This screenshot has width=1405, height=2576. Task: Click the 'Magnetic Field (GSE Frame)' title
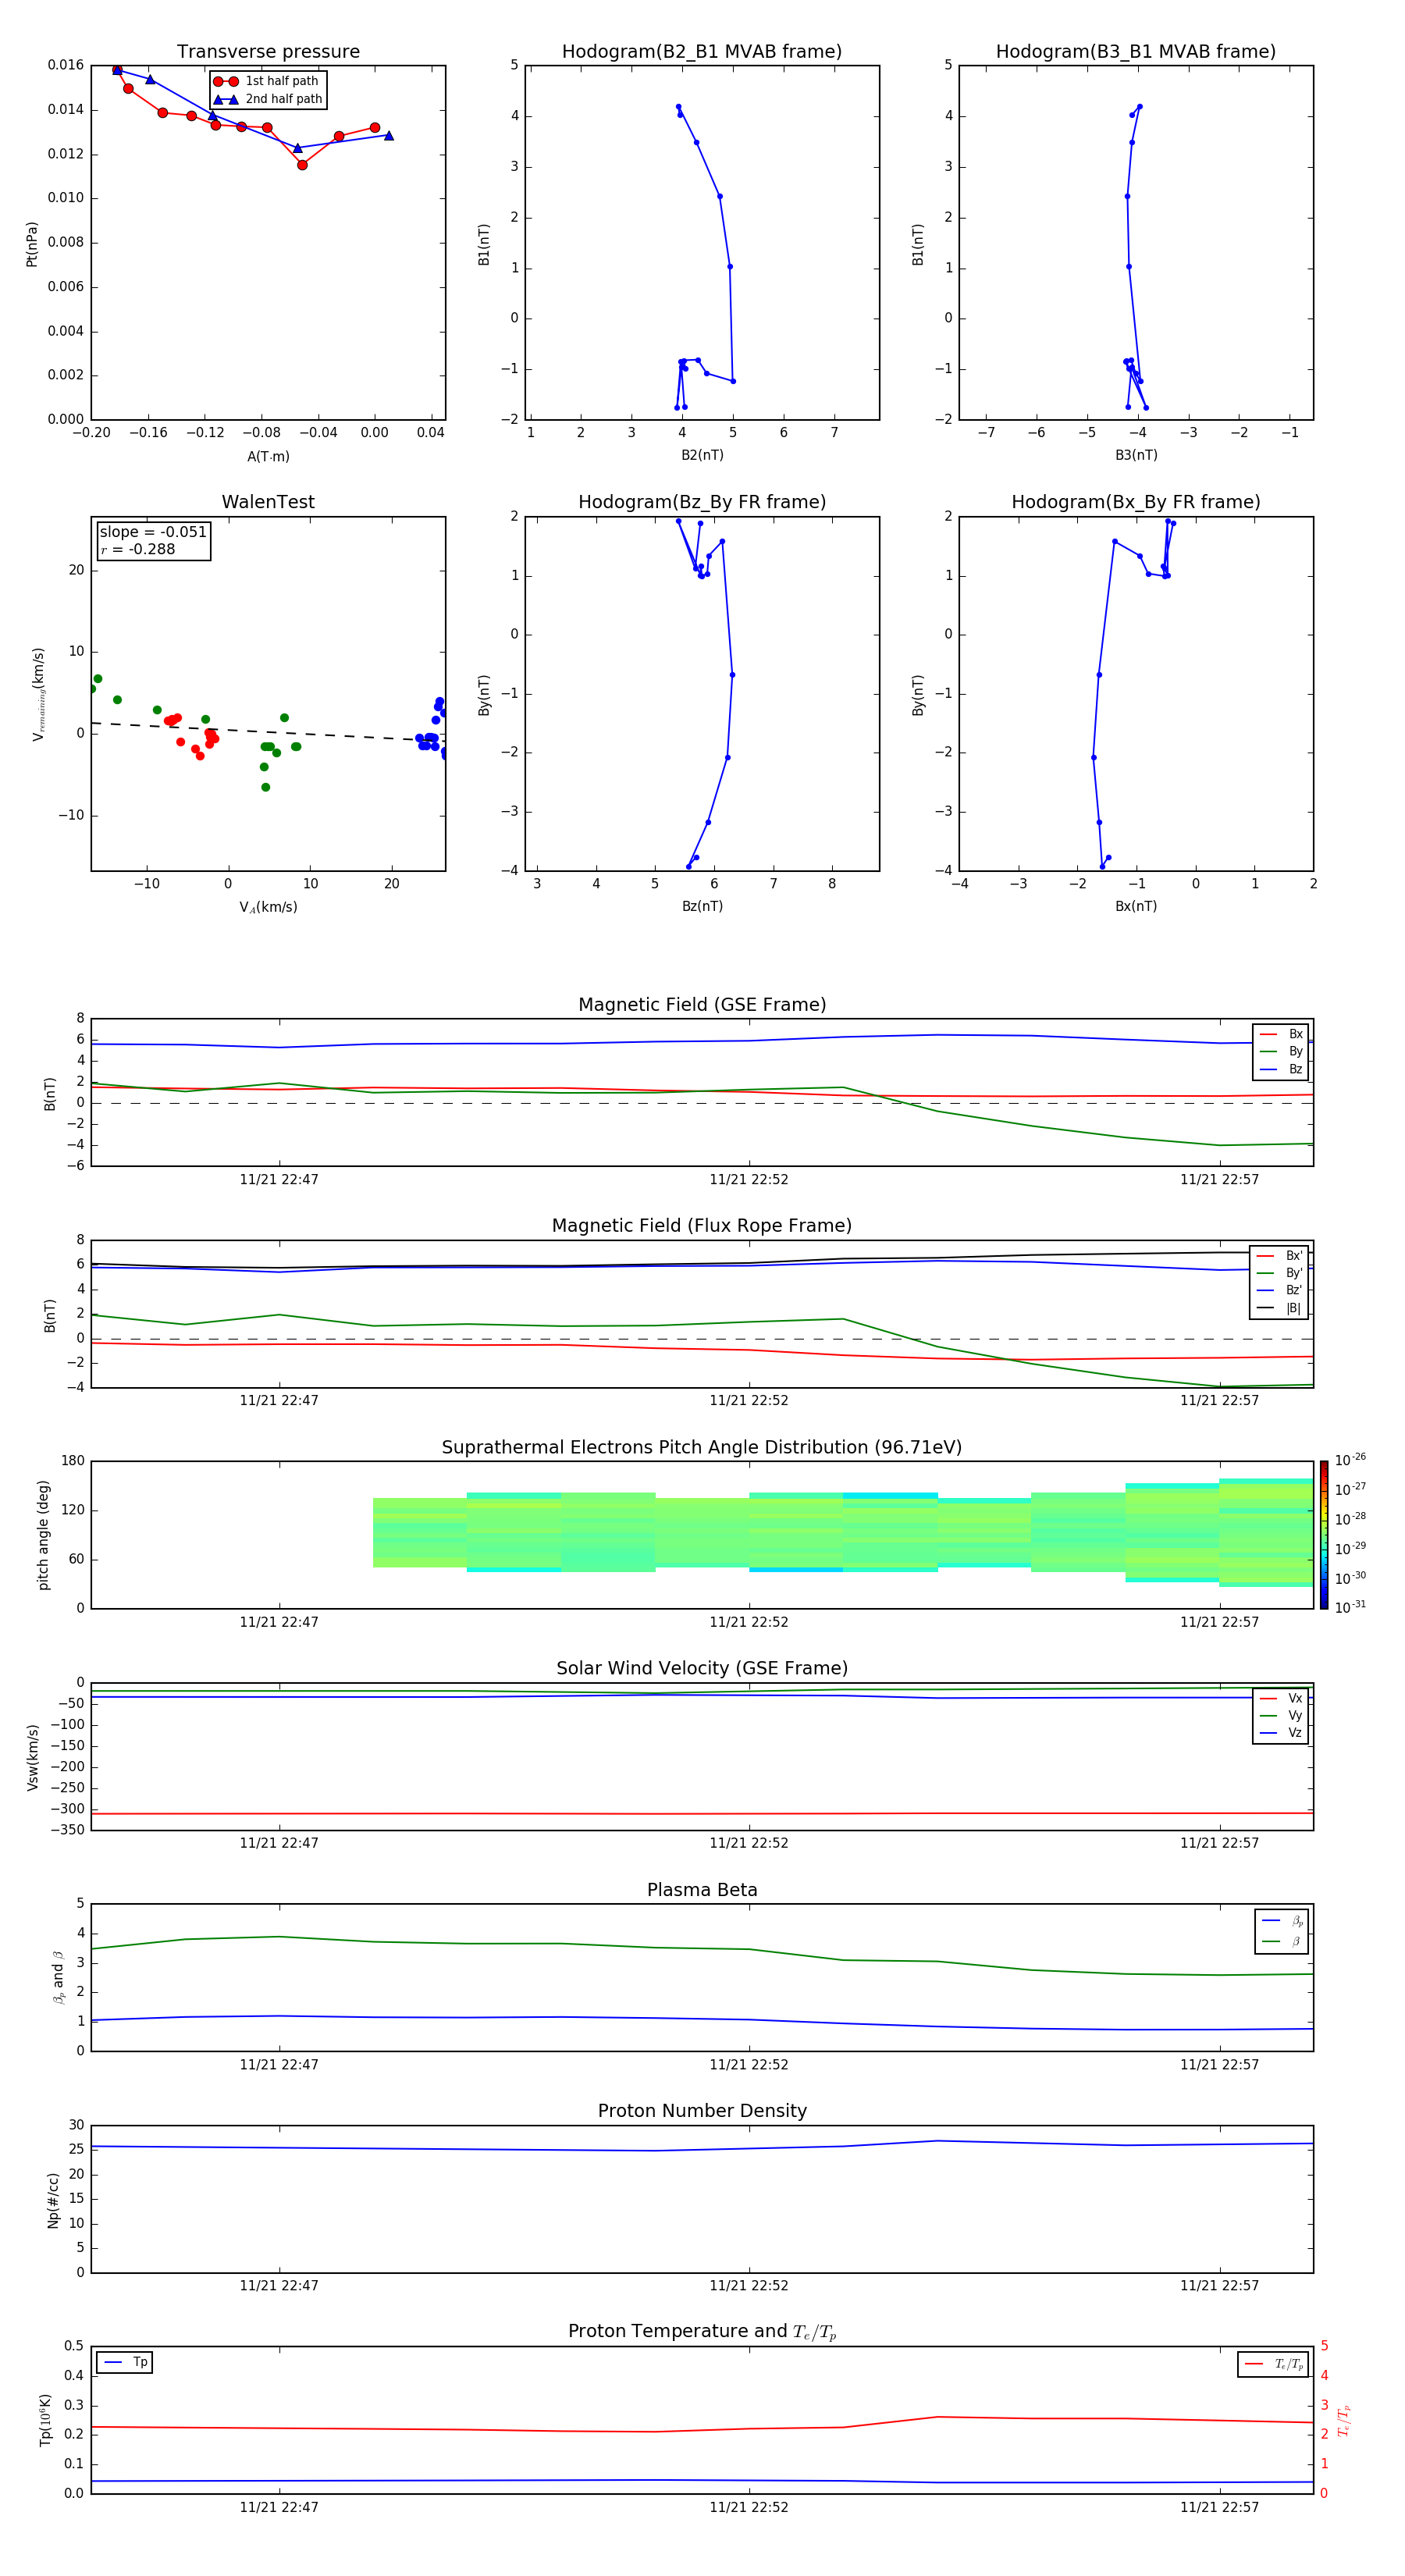coord(702,1005)
